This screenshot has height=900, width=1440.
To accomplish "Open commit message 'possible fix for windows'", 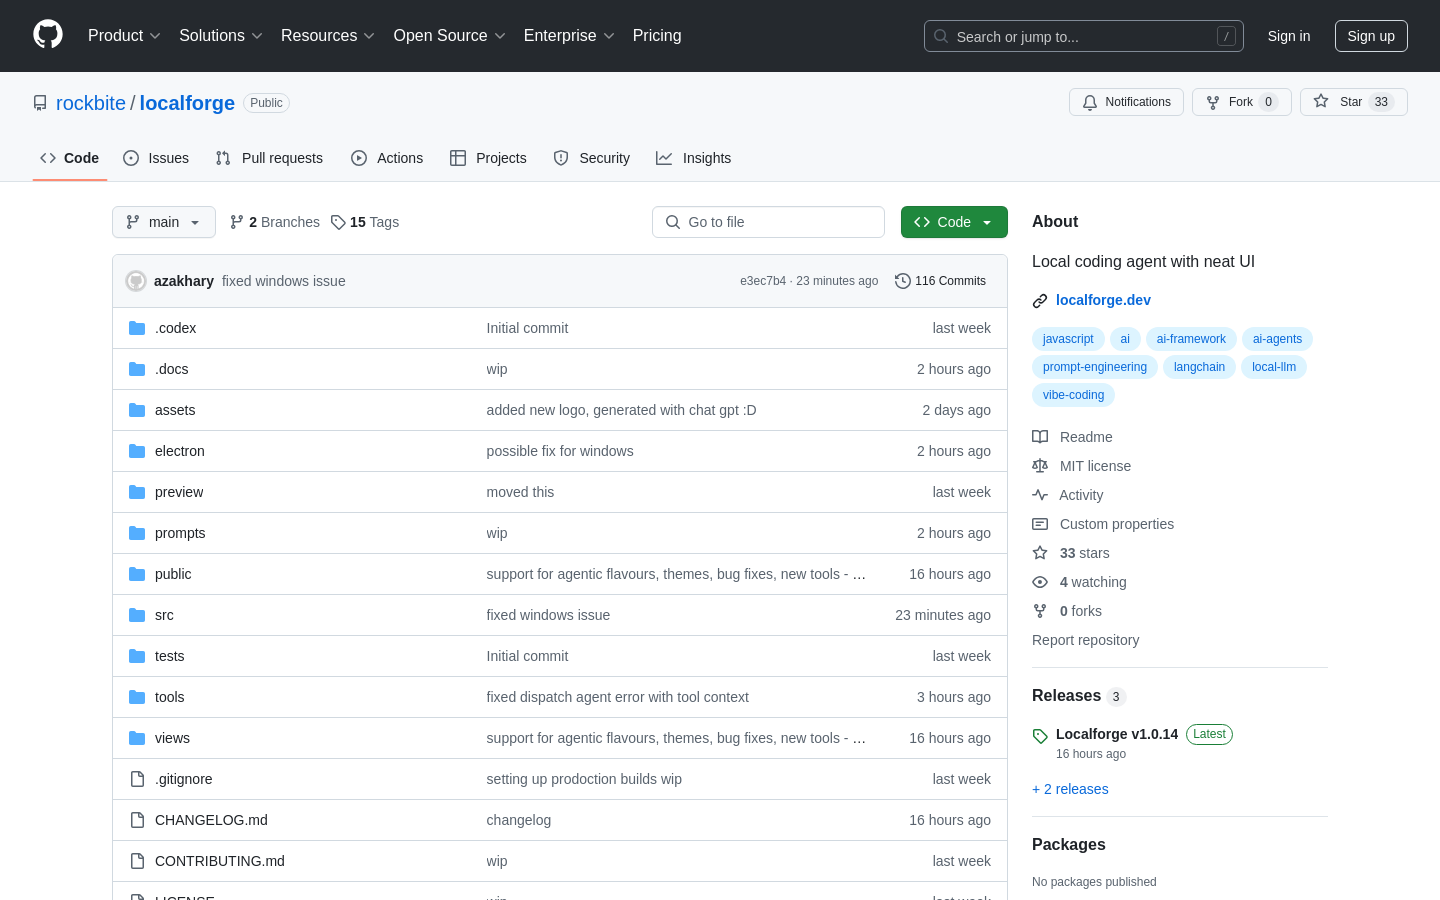I will (560, 451).
